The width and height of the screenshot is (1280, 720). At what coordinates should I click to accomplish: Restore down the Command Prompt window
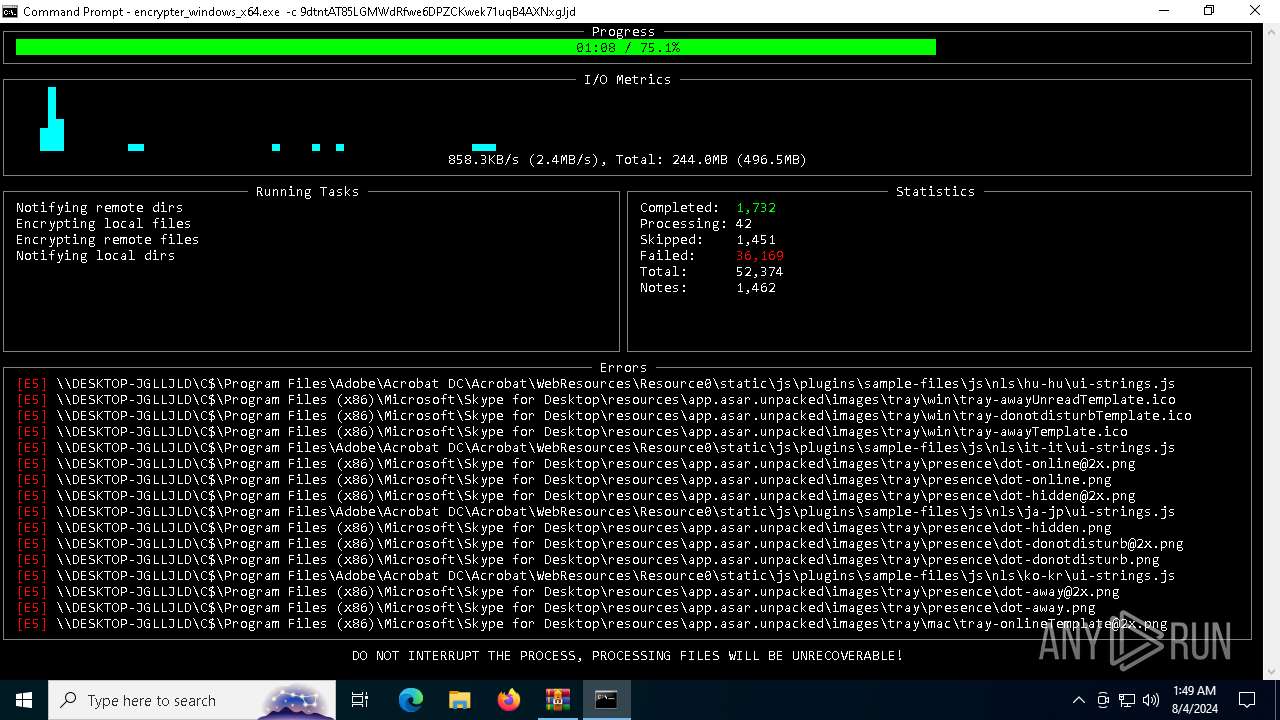click(x=1209, y=11)
